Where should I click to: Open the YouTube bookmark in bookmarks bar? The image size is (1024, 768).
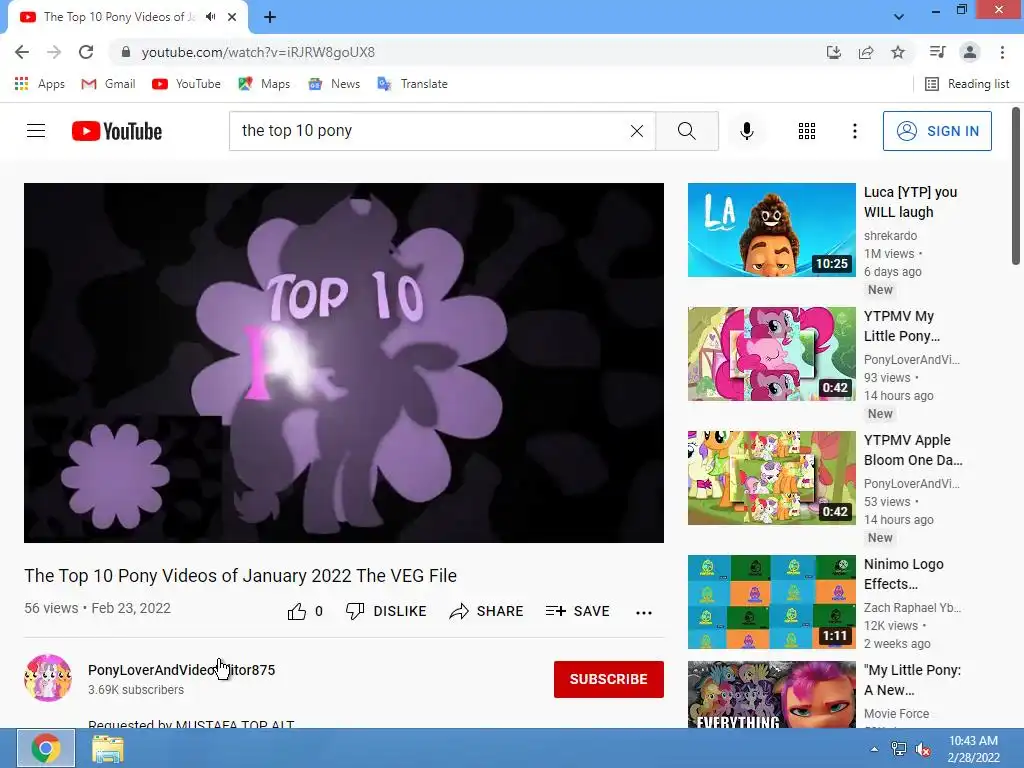[x=186, y=84]
